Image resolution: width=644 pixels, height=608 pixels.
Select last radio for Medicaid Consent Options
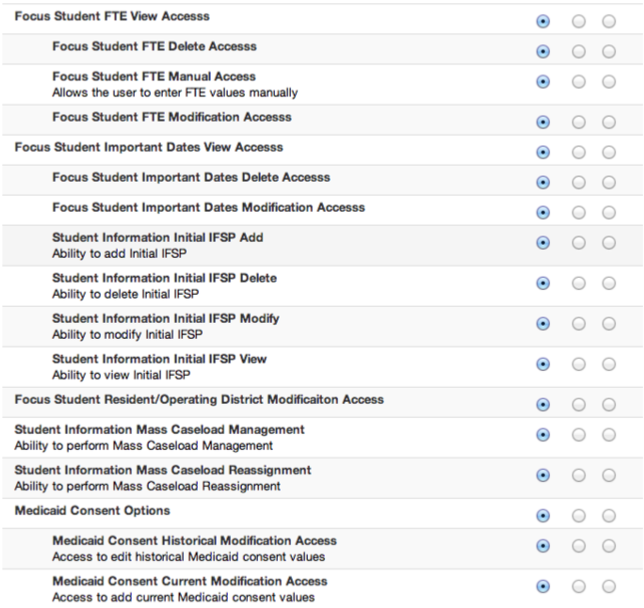[609, 516]
